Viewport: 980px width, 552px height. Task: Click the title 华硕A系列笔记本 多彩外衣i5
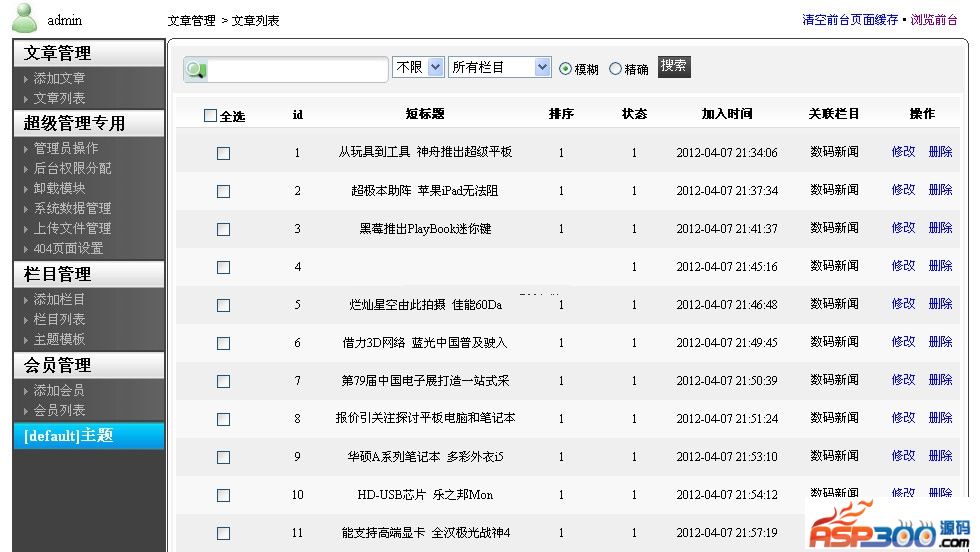(x=425, y=457)
